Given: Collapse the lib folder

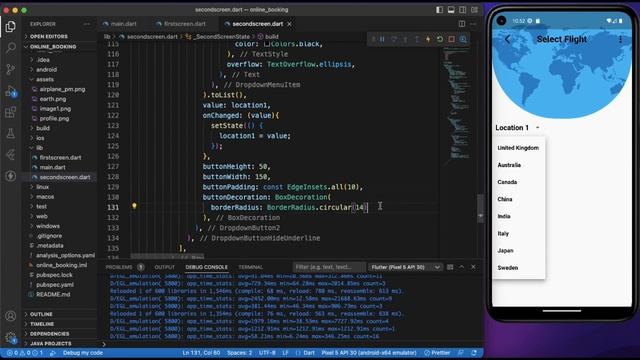Looking at the screenshot, I should tap(39, 148).
